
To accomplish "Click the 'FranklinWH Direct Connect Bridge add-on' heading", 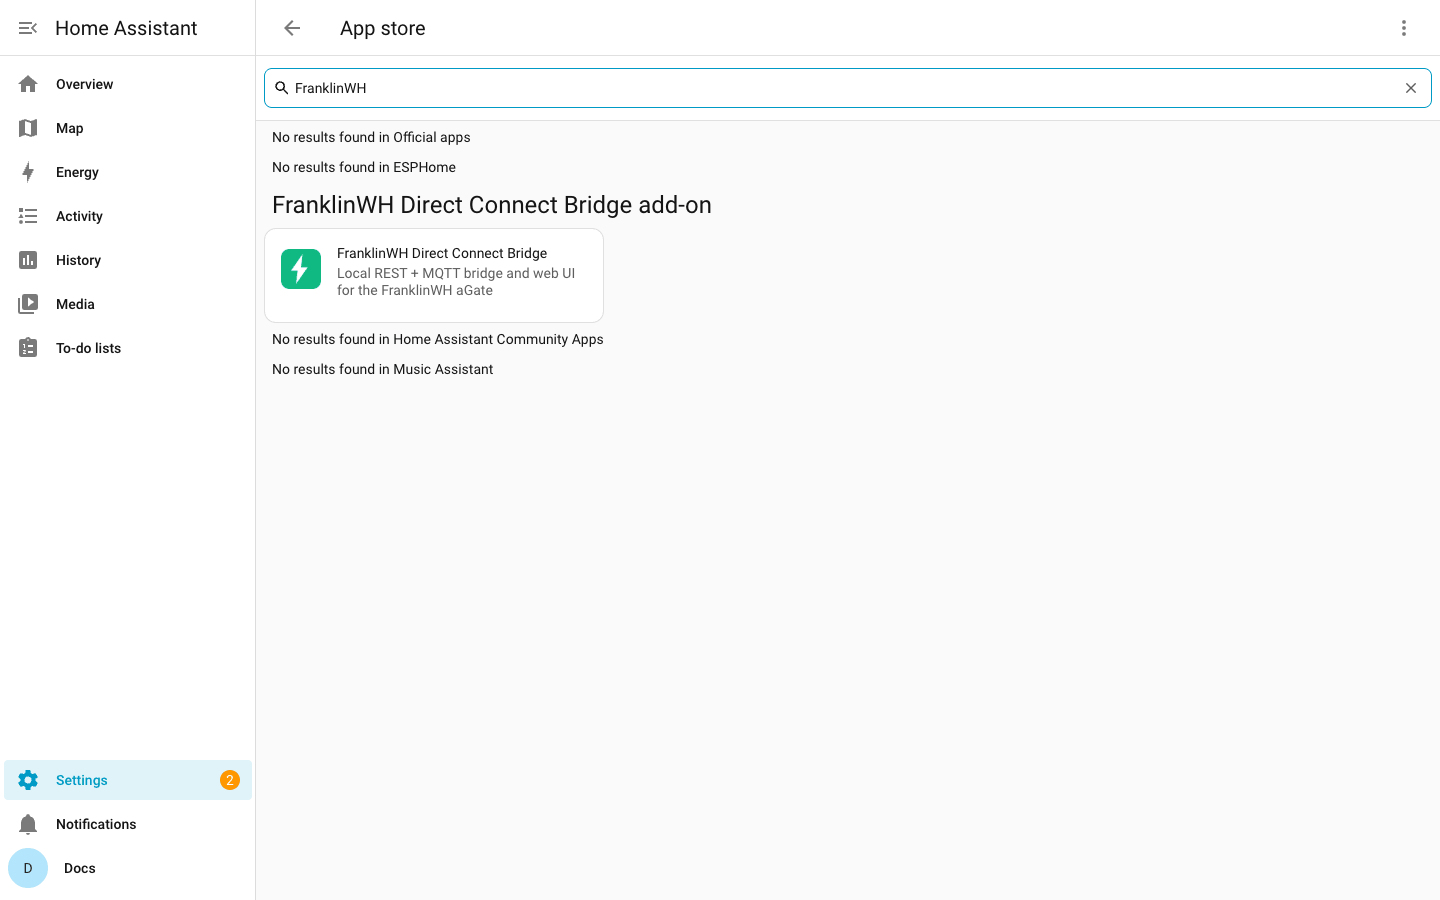I will [x=492, y=205].
